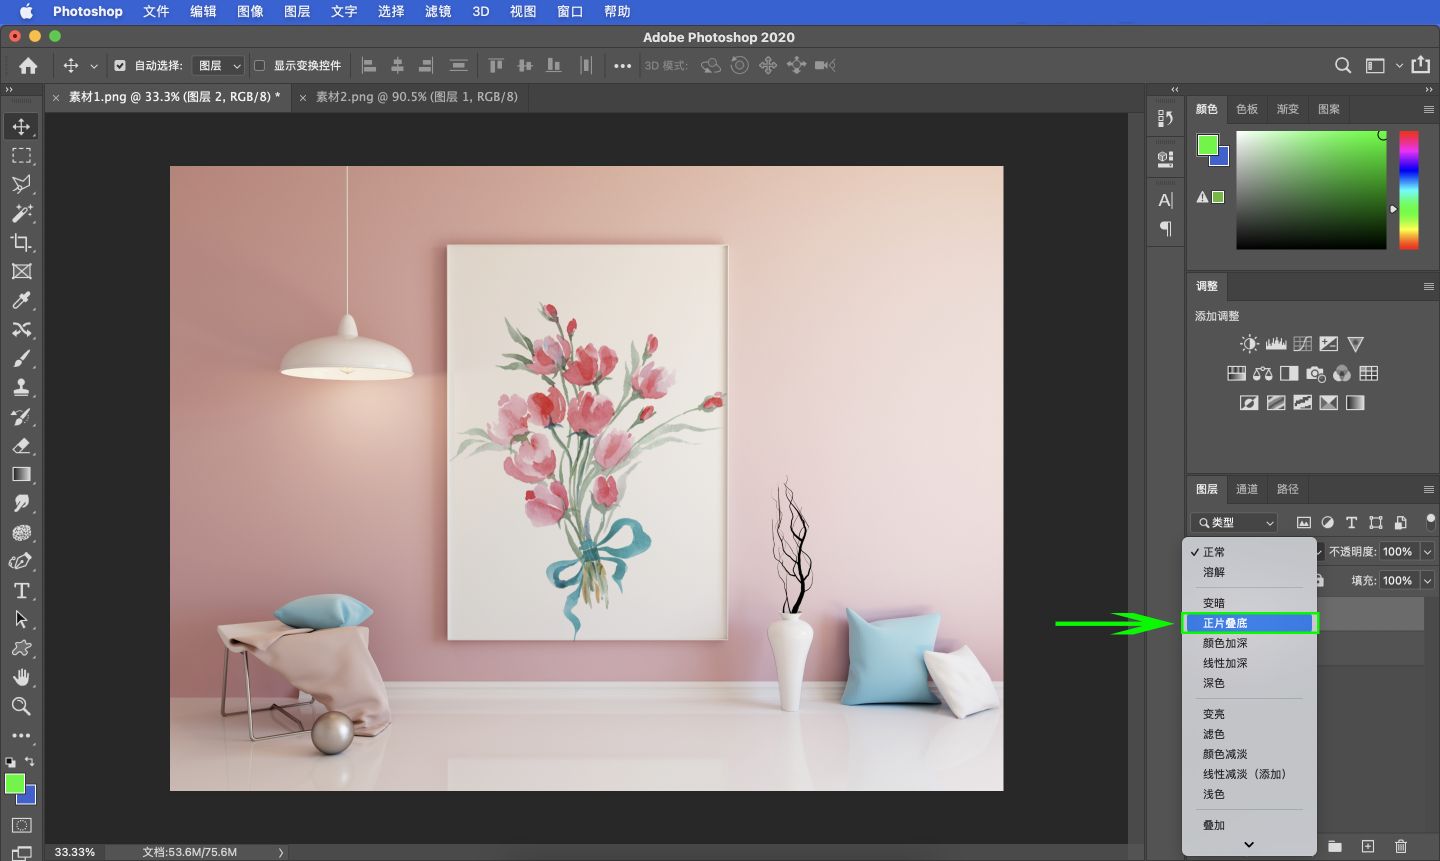This screenshot has height=861, width=1440.
Task: Select 溶解 from the blend mode list
Action: point(1213,571)
